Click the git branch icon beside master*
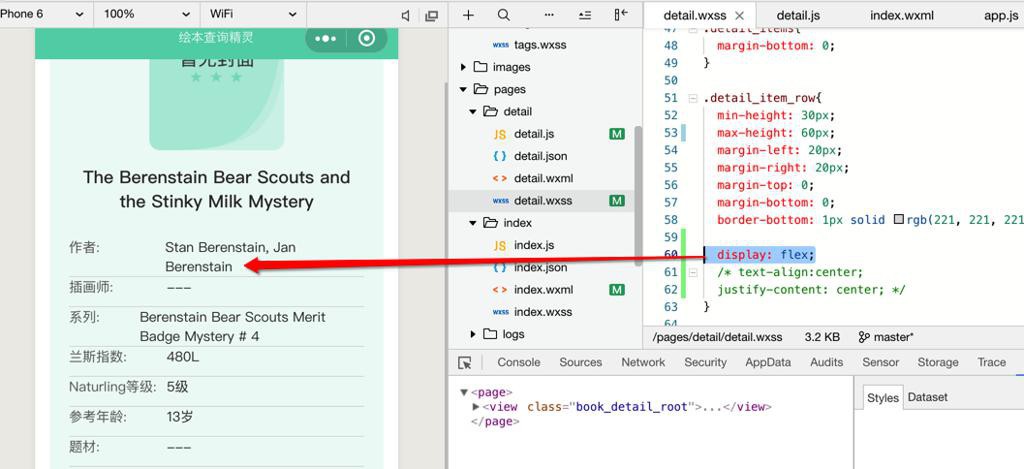Screen dimensions: 1024x469 864,337
